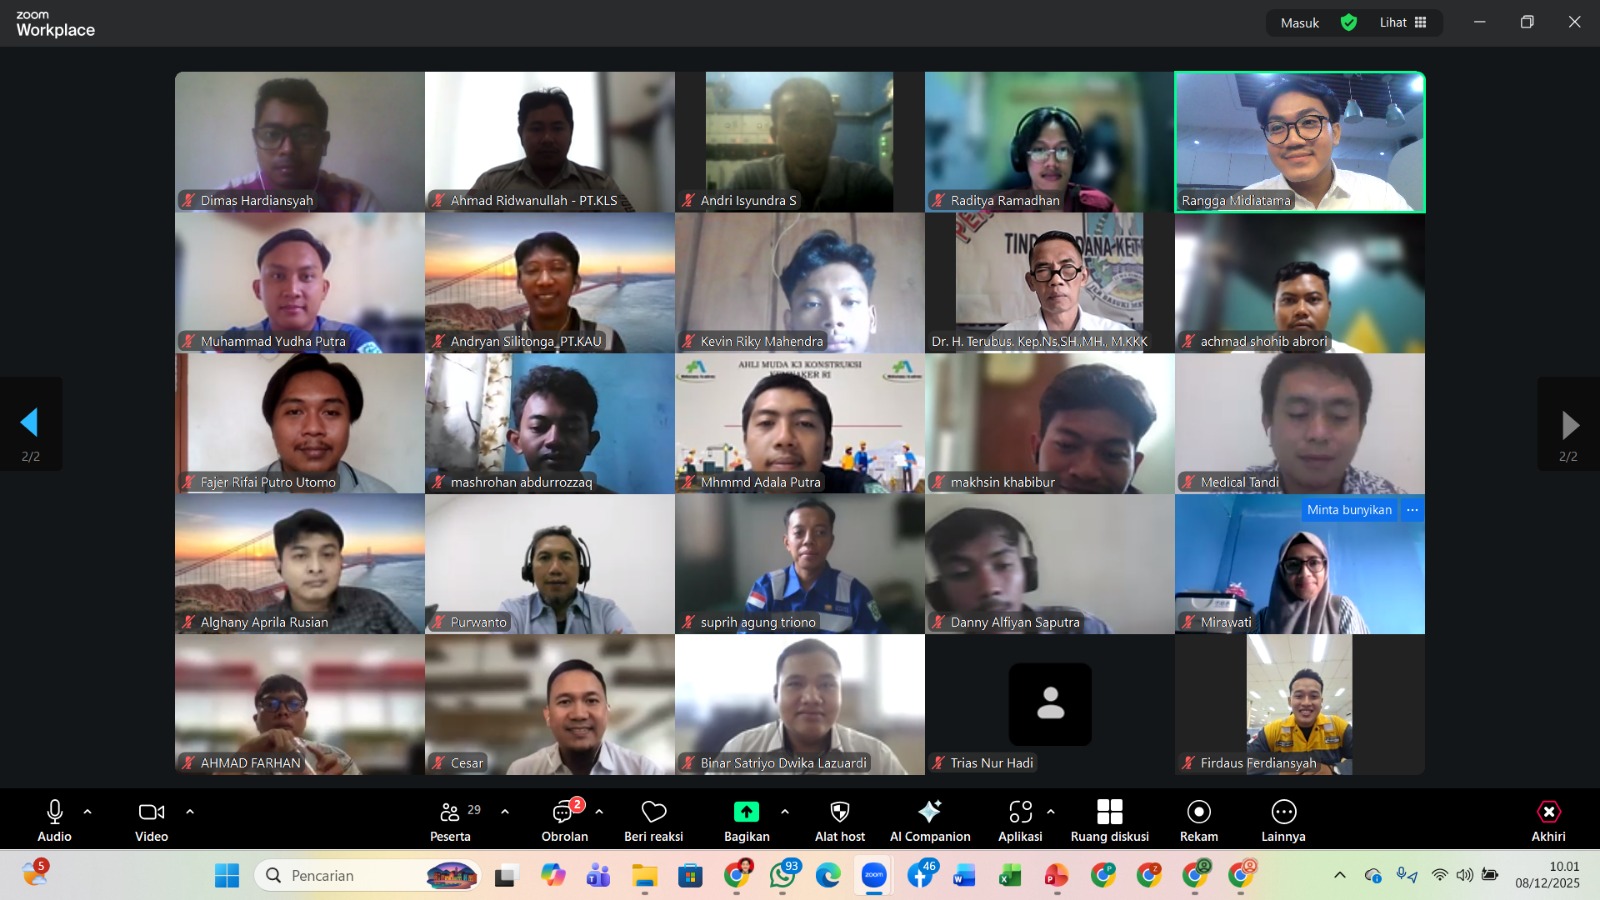This screenshot has height=900, width=1600.
Task: Click the Akhiri end meeting button
Action: pyautogui.click(x=1547, y=820)
